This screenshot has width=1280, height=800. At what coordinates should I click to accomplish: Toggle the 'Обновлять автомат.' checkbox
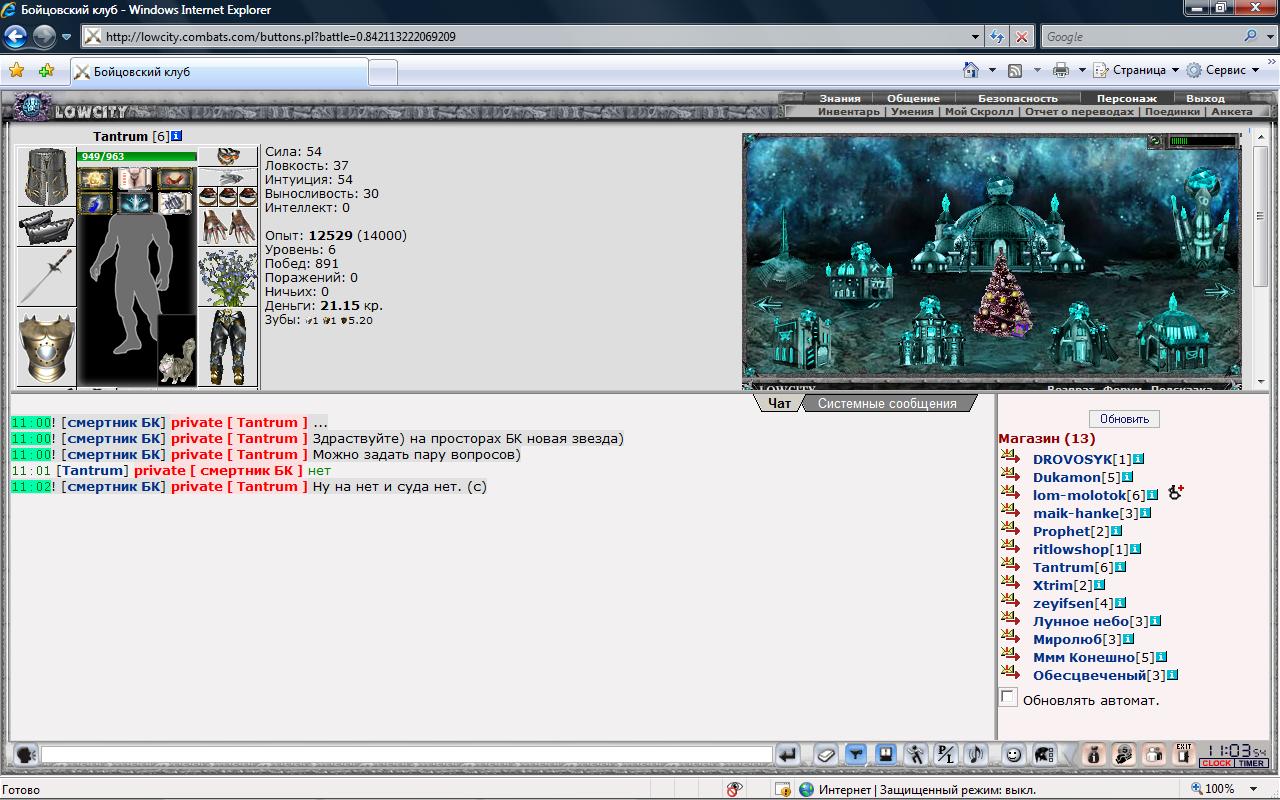[x=1009, y=698]
